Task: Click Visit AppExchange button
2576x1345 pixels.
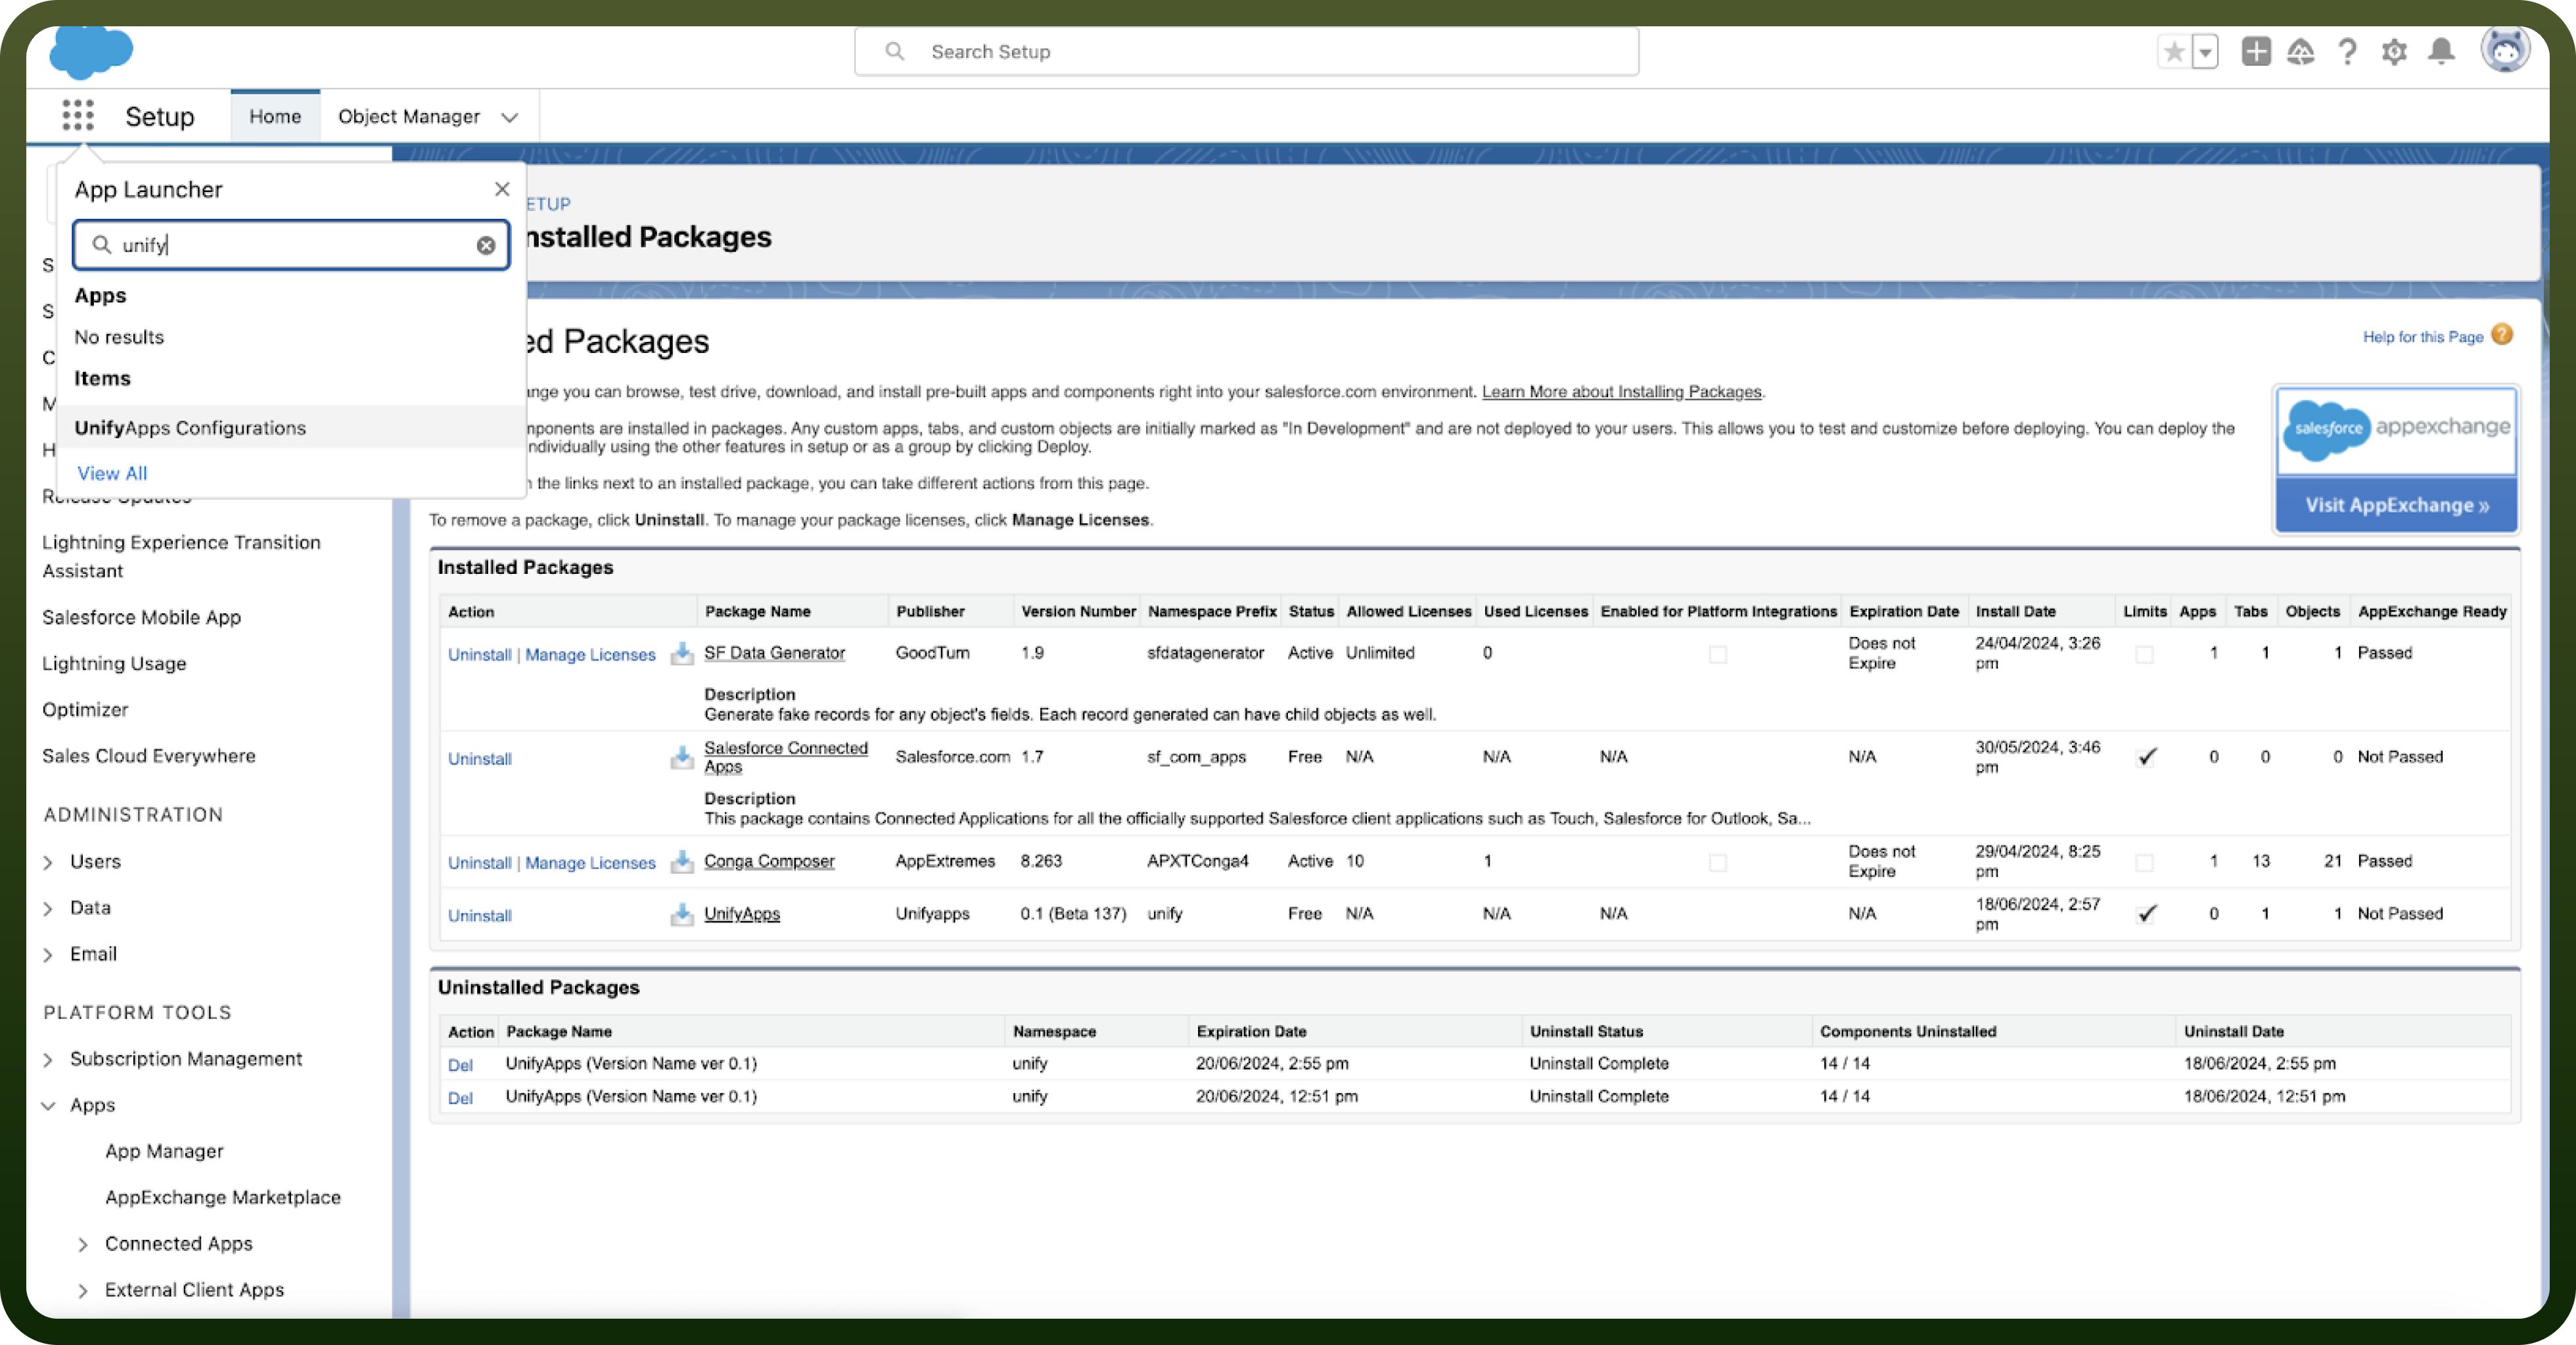Action: pos(2397,505)
